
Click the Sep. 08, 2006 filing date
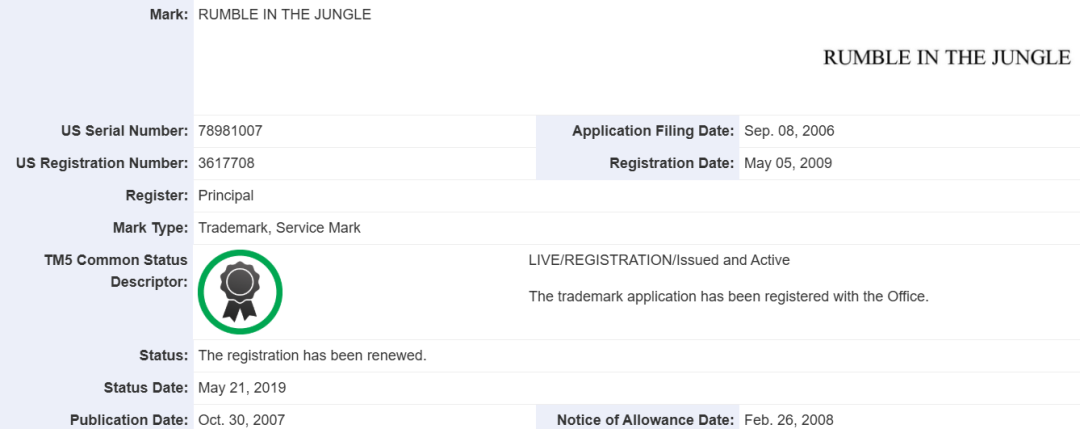pos(789,131)
